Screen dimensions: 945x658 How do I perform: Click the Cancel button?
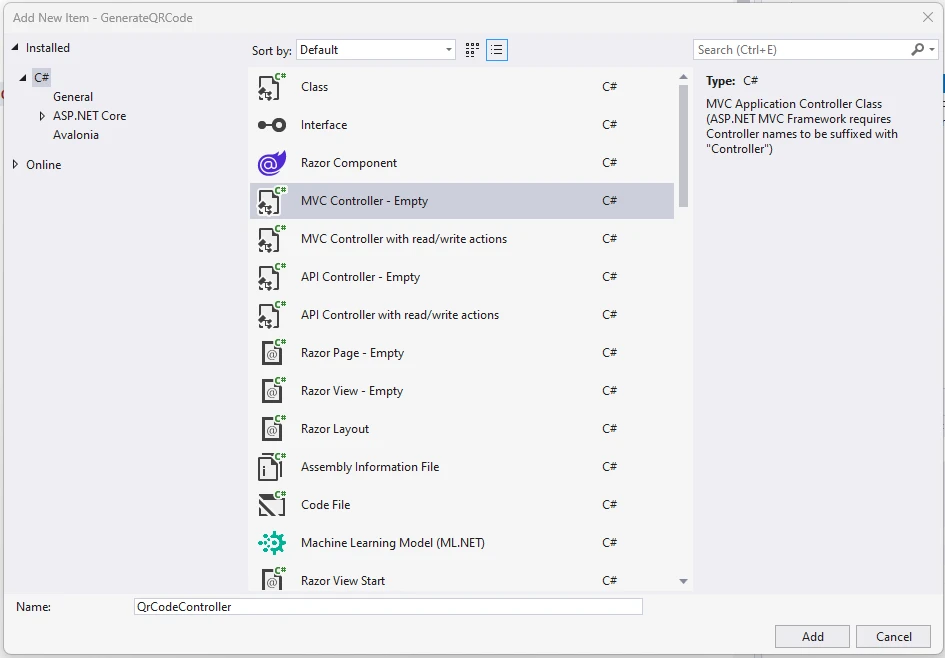coord(893,637)
